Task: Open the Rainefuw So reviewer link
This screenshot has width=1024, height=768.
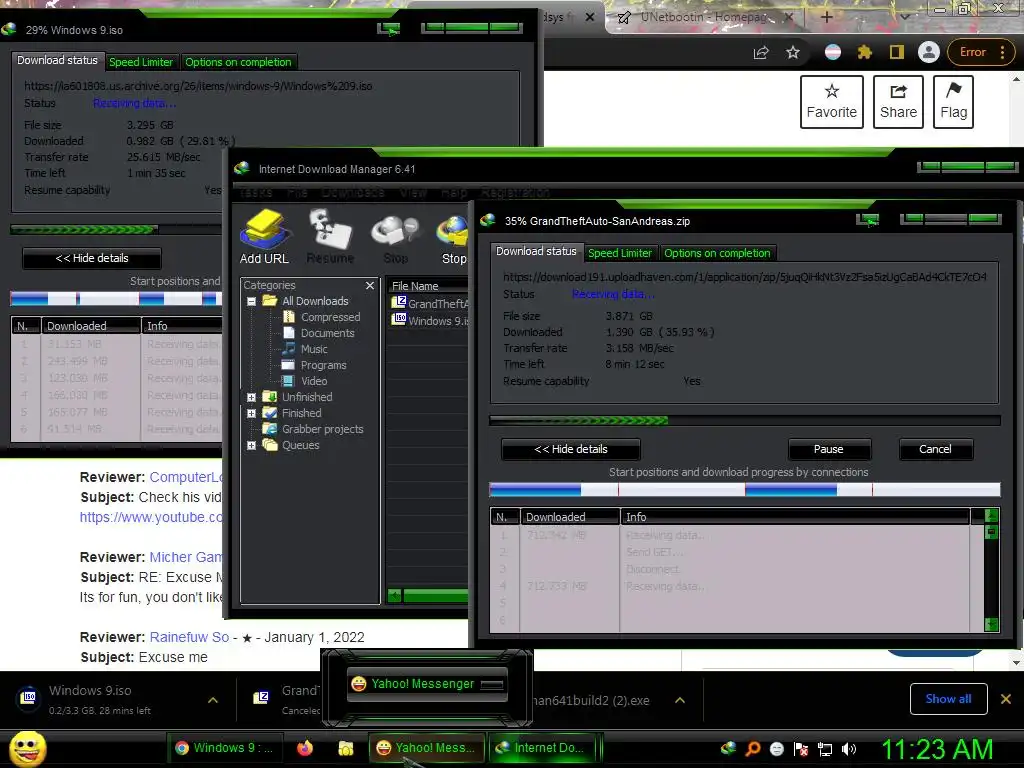Action: [189, 637]
